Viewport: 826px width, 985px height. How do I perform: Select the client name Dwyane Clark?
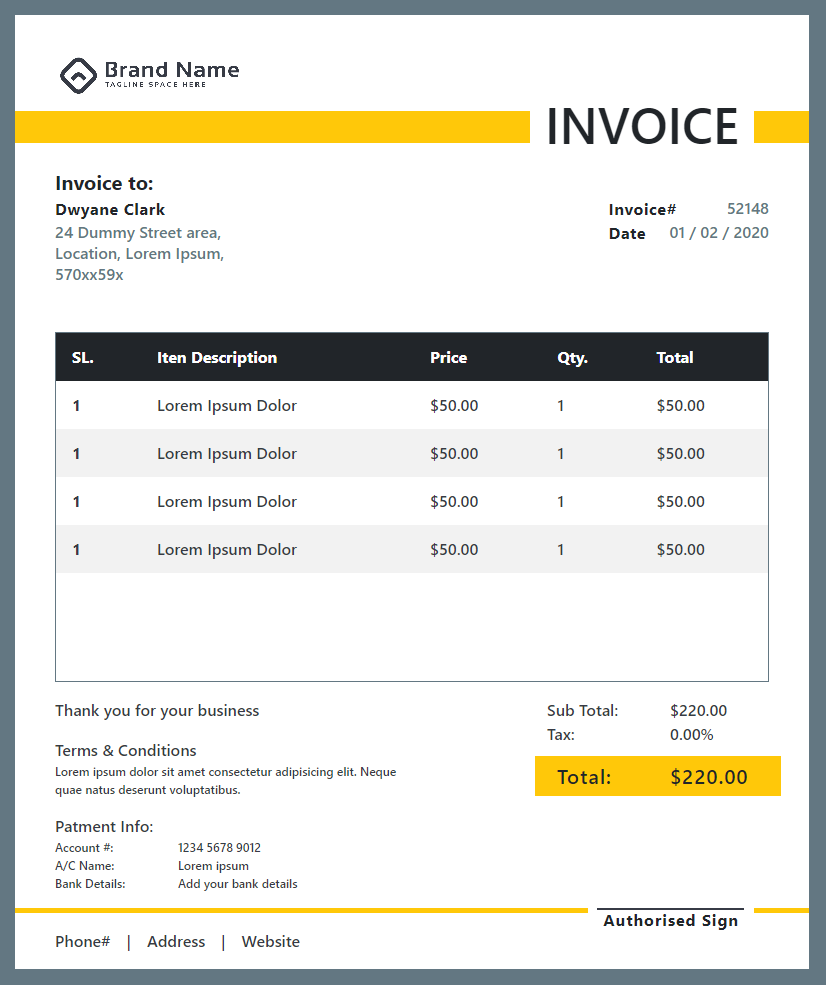pyautogui.click(x=110, y=209)
